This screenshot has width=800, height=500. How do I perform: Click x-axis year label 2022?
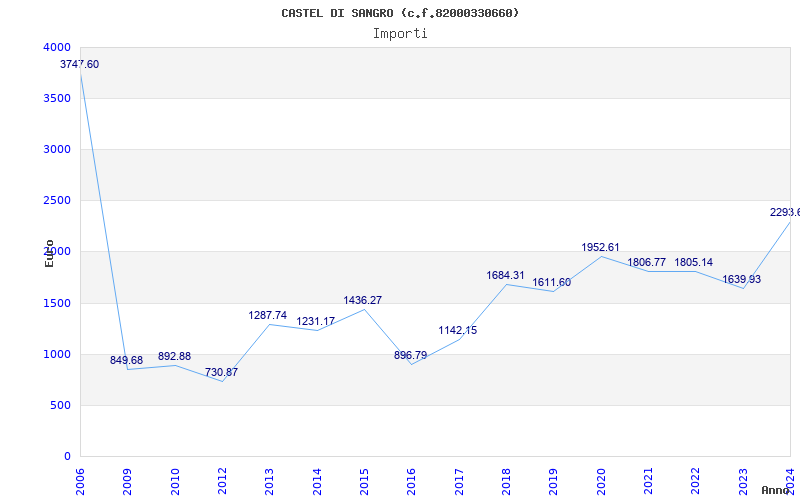(x=695, y=482)
